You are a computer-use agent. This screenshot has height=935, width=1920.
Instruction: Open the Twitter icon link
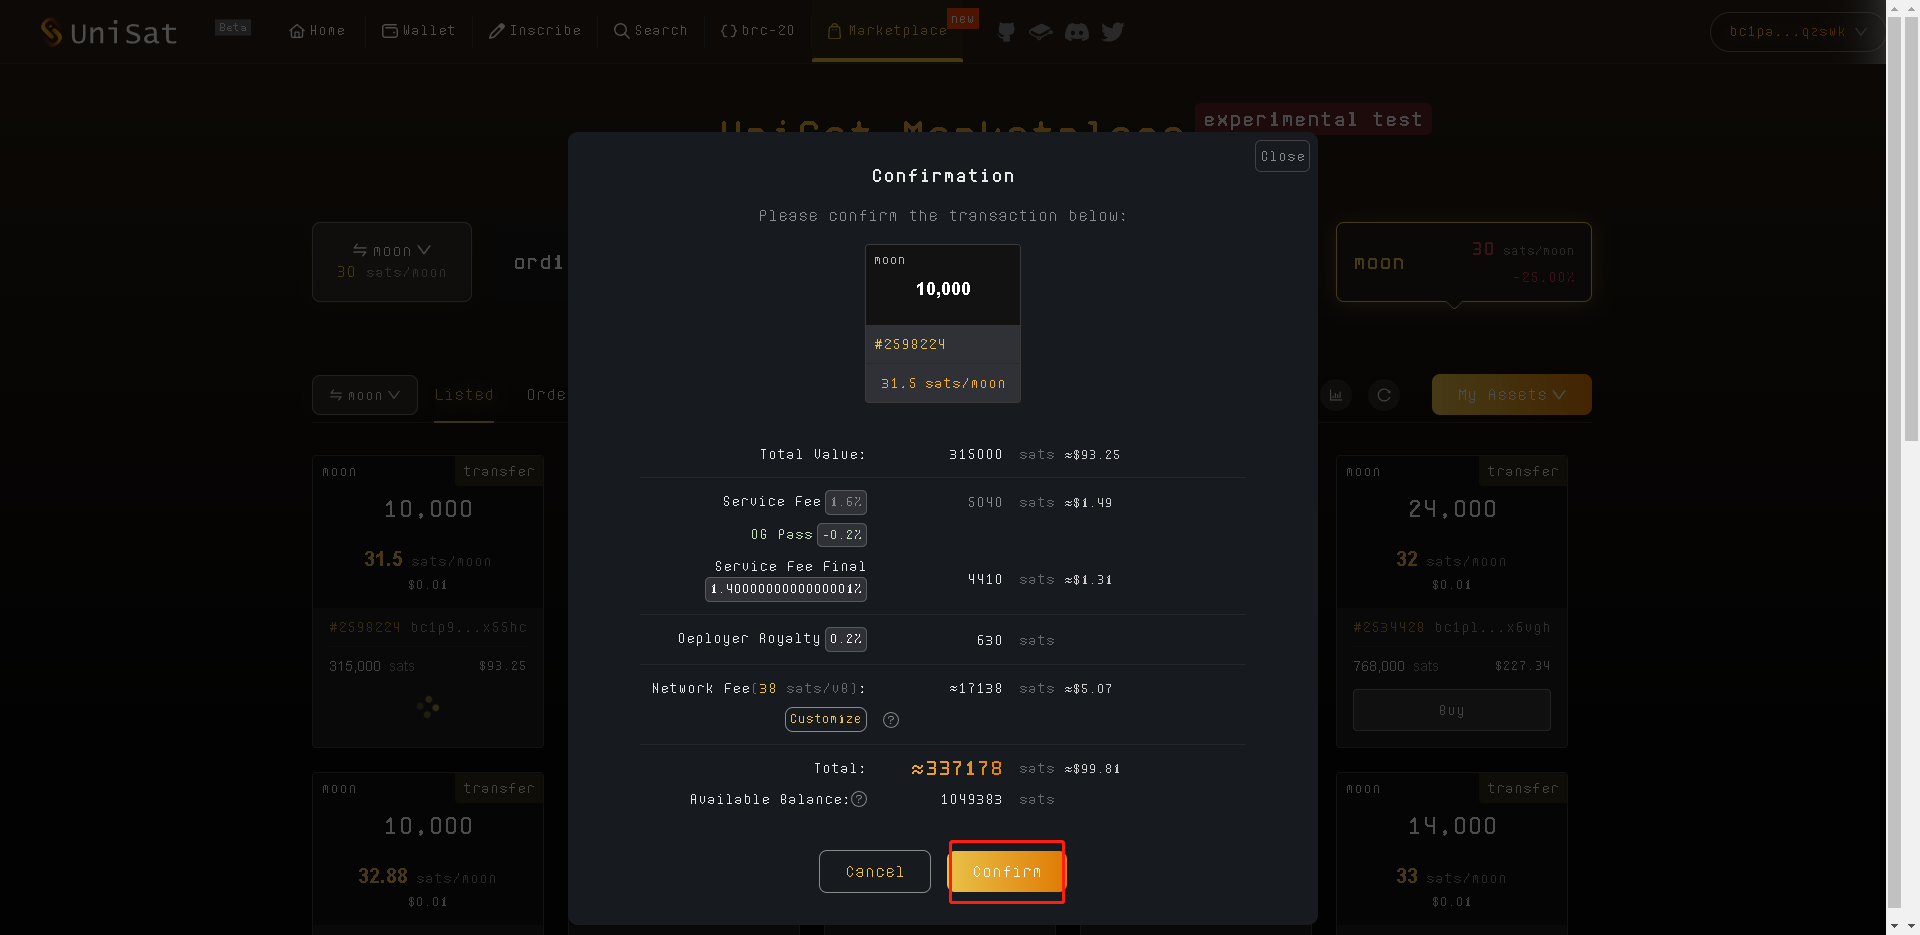pyautogui.click(x=1113, y=32)
